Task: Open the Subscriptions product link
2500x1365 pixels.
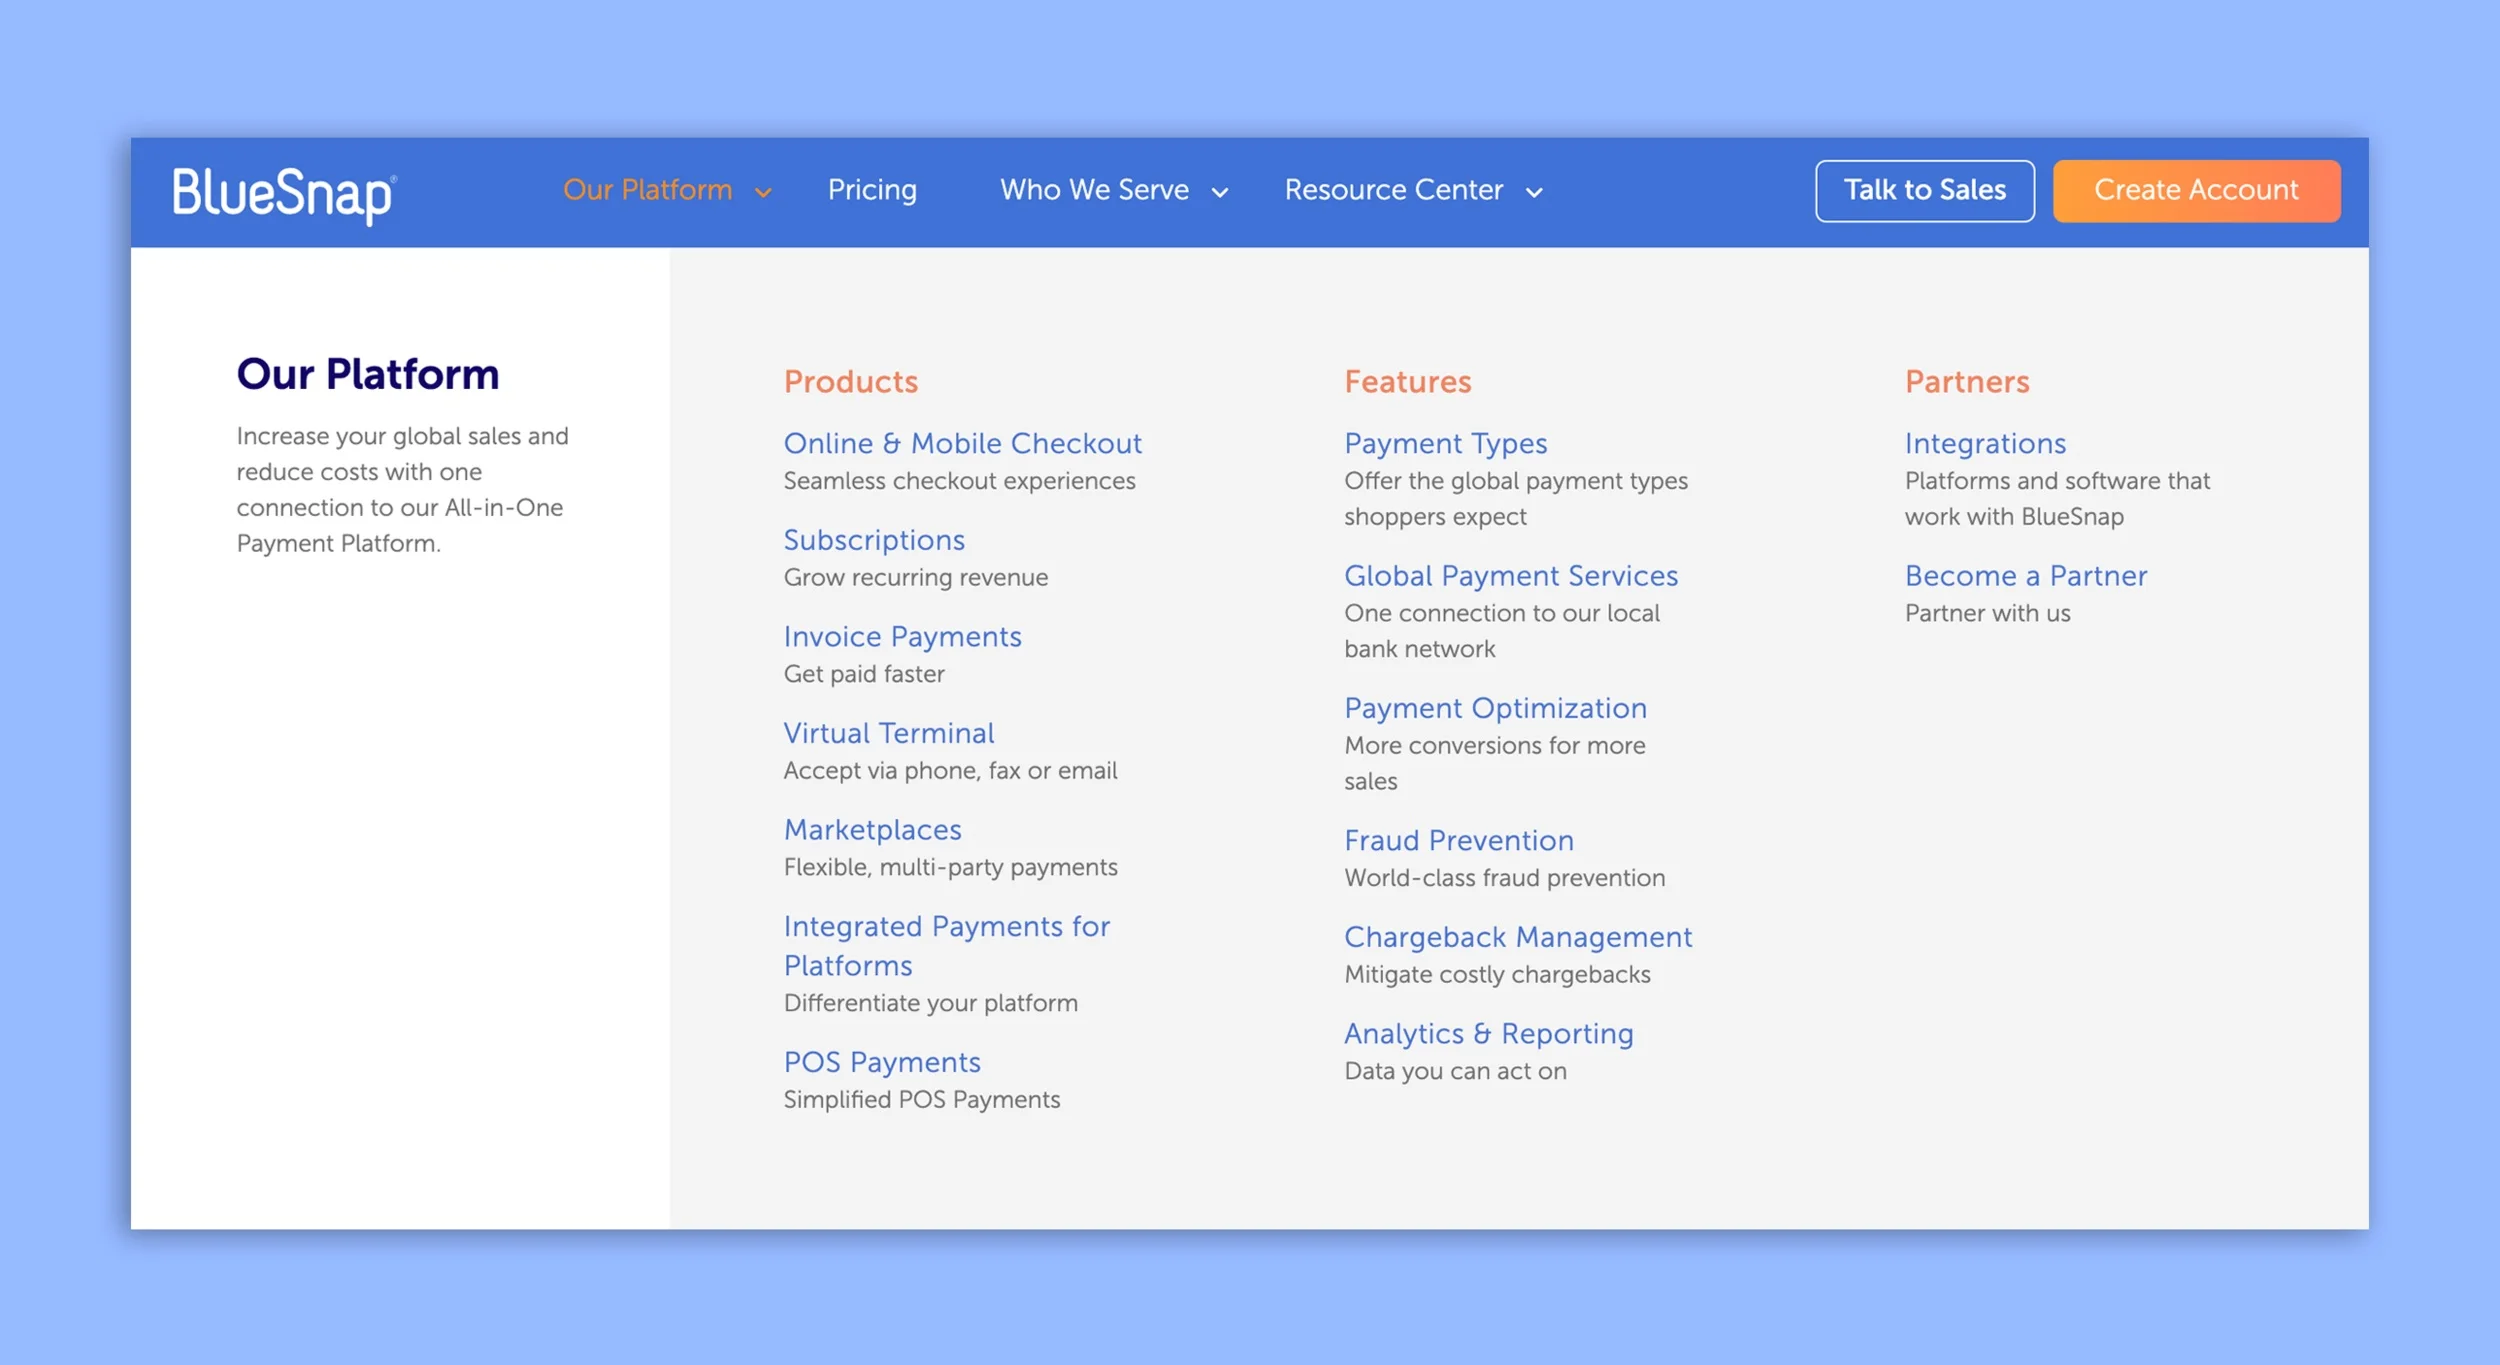Action: tap(874, 540)
